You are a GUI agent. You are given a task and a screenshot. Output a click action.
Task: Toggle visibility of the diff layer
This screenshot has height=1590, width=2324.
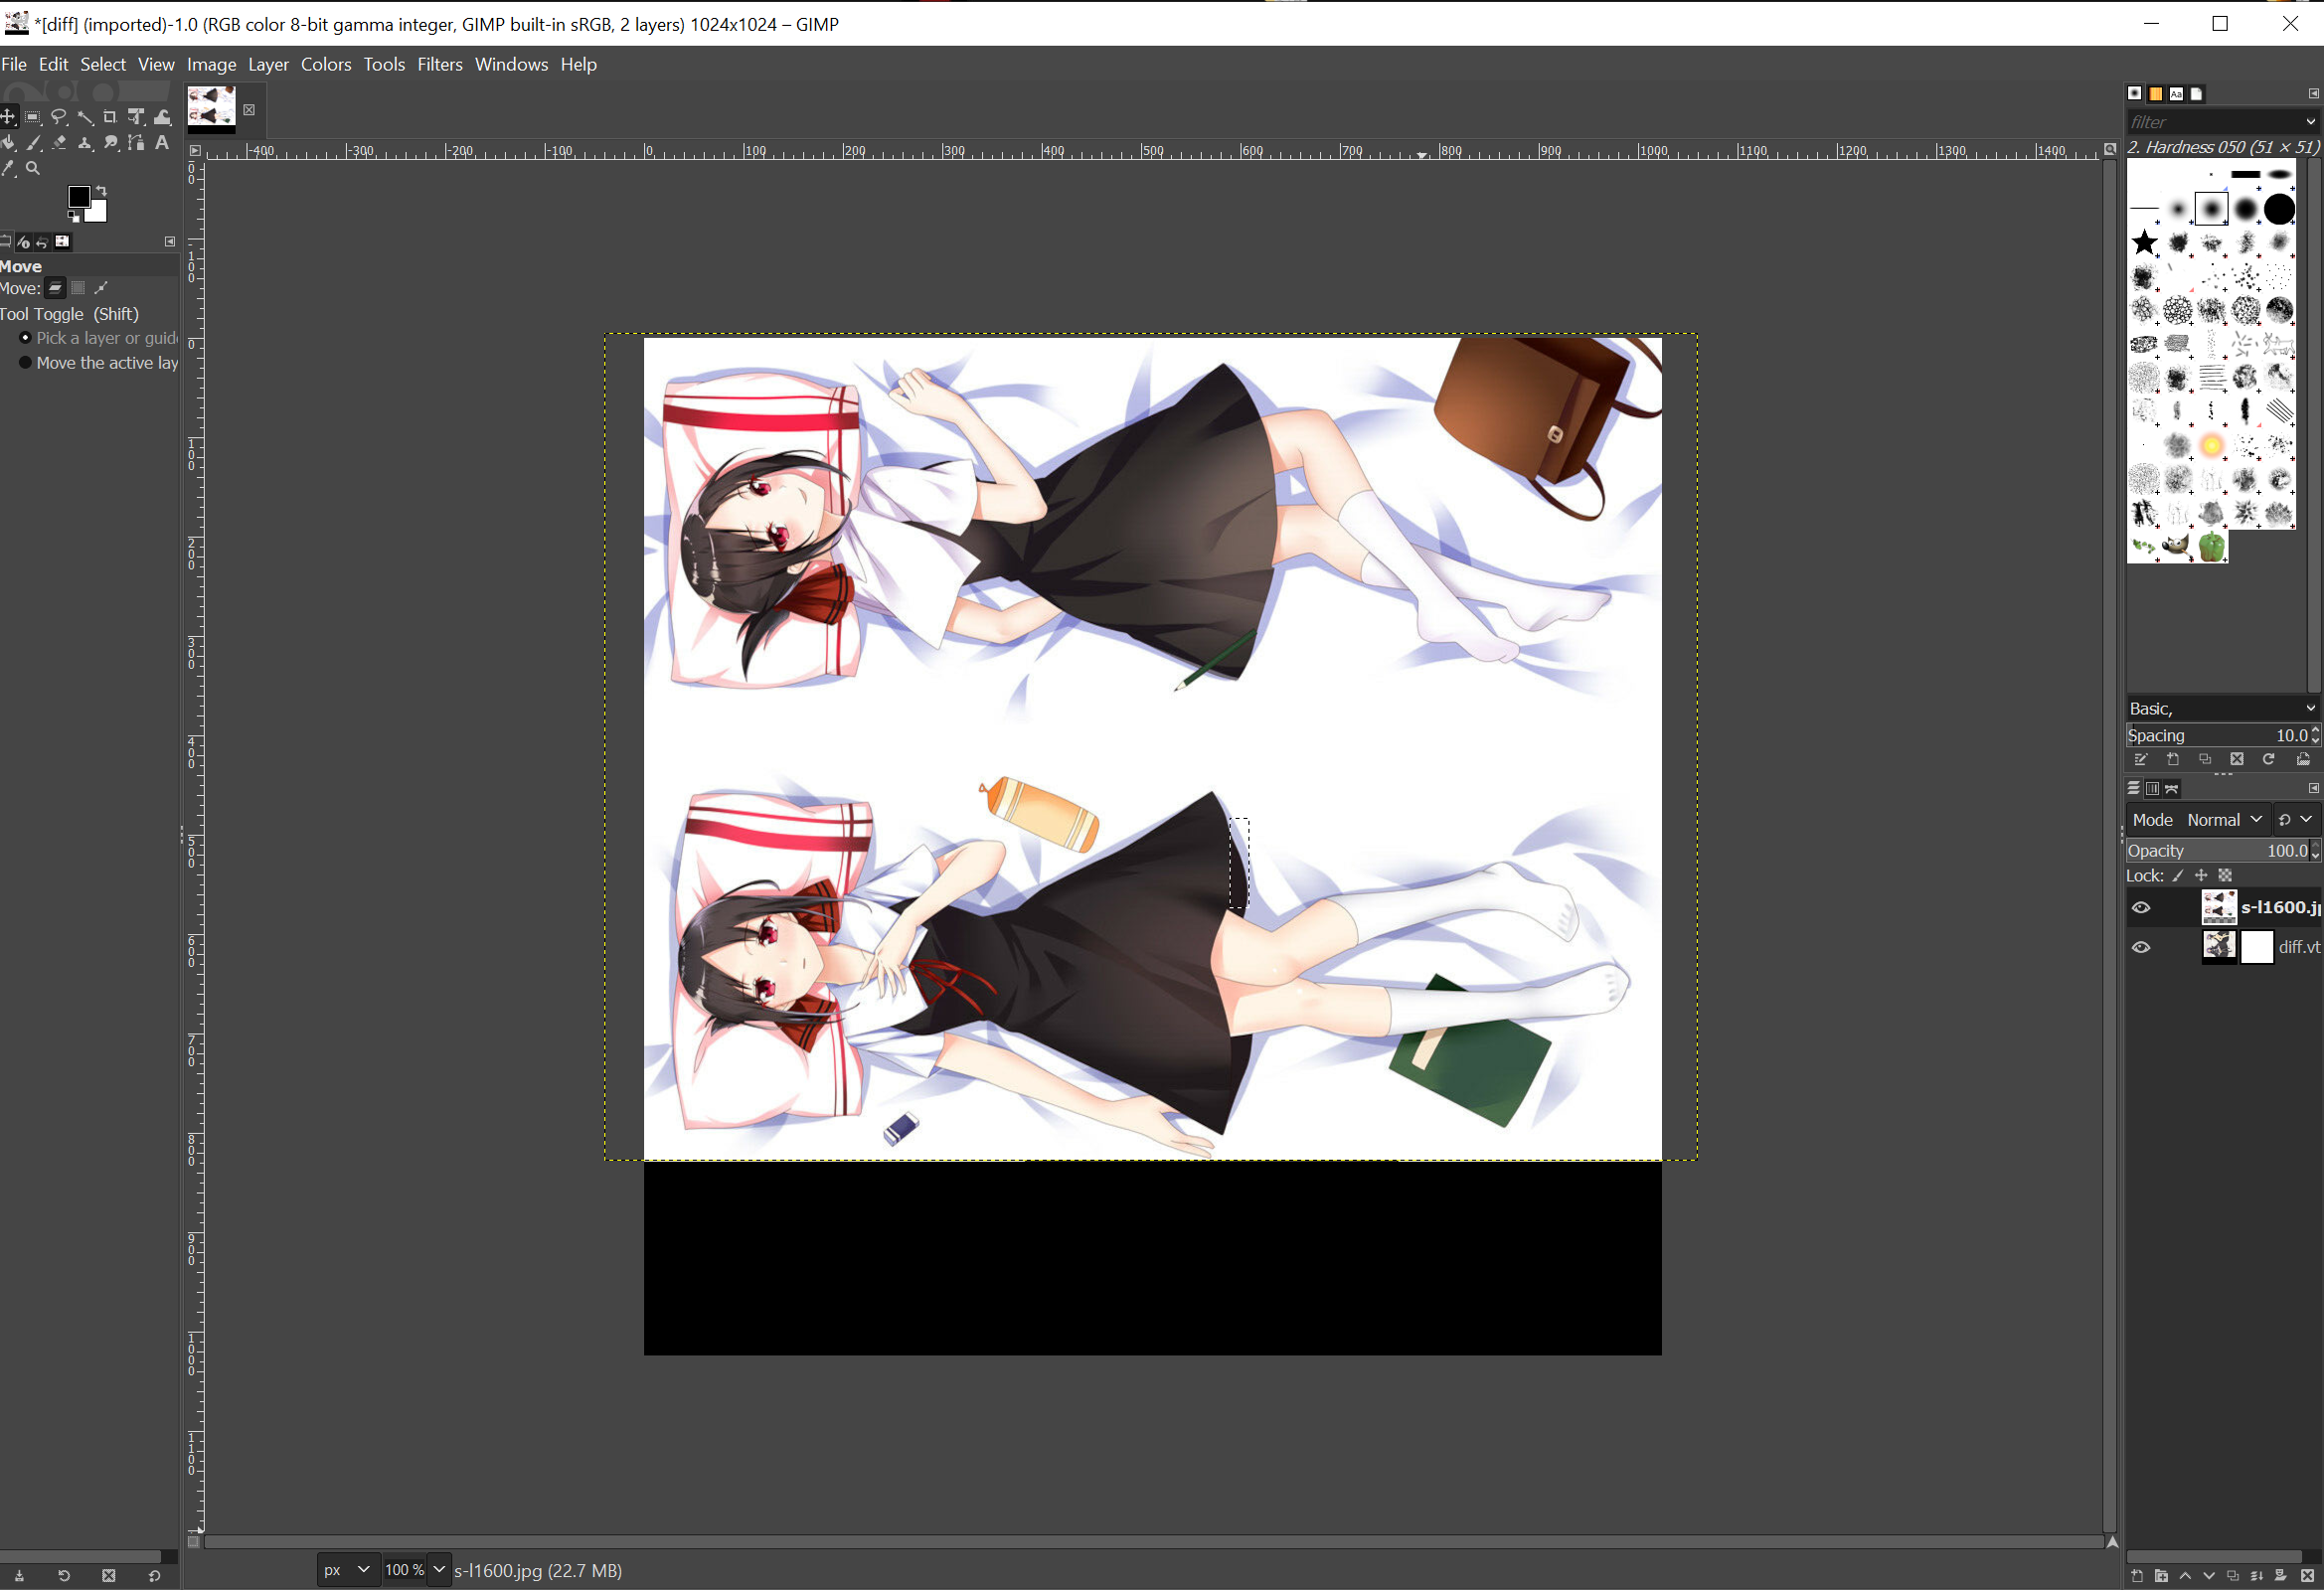pos(2141,947)
